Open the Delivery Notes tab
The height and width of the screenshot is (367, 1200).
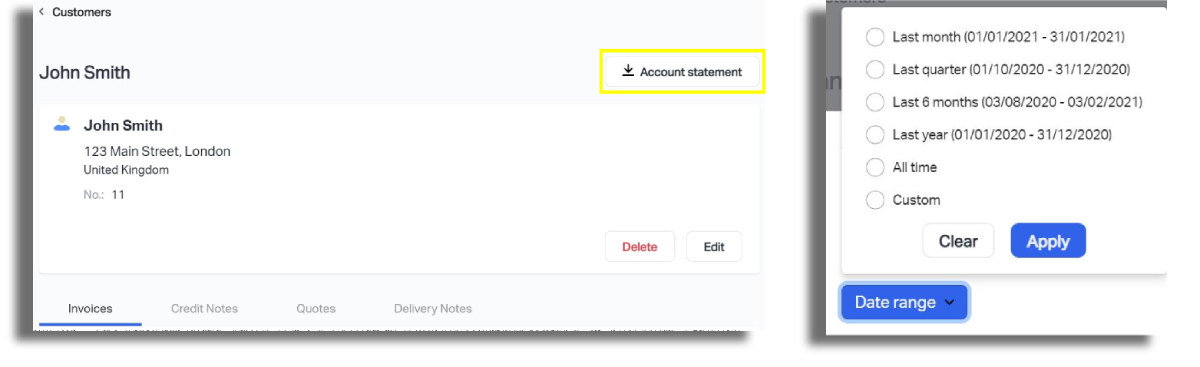pyautogui.click(x=433, y=308)
